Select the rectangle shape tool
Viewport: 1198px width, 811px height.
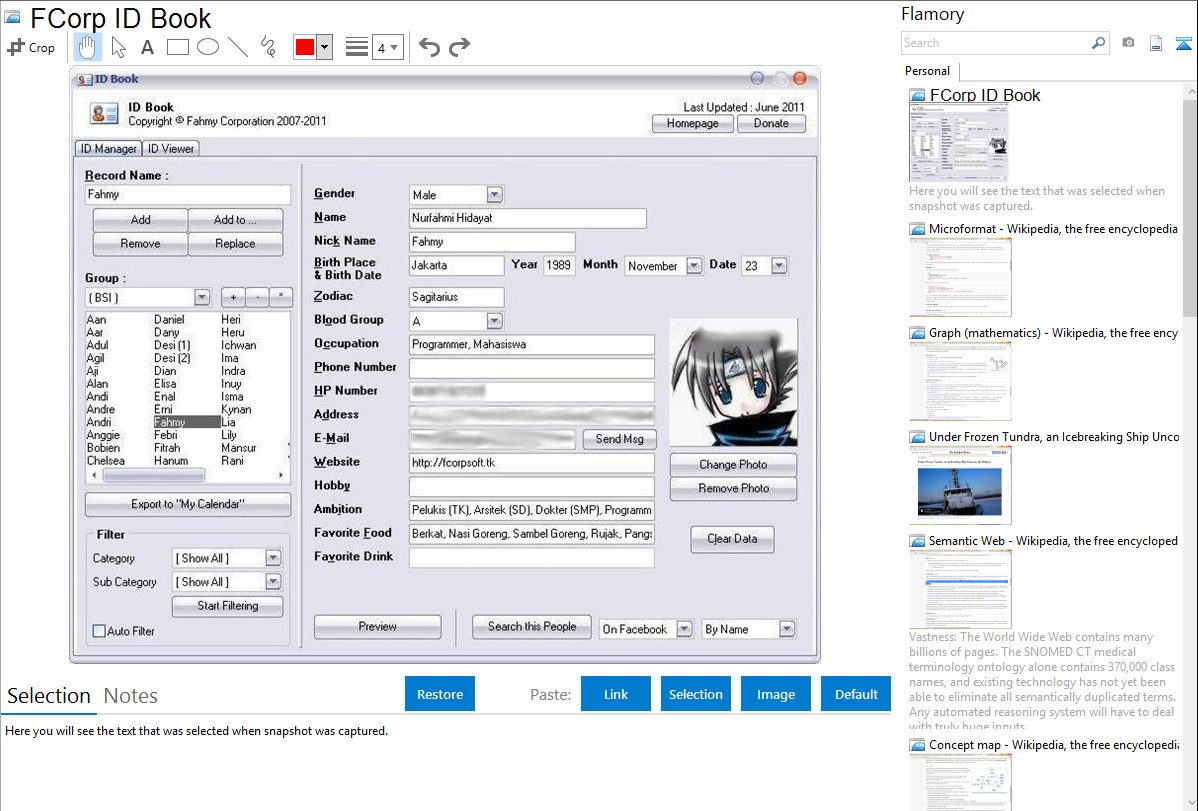pyautogui.click(x=177, y=47)
